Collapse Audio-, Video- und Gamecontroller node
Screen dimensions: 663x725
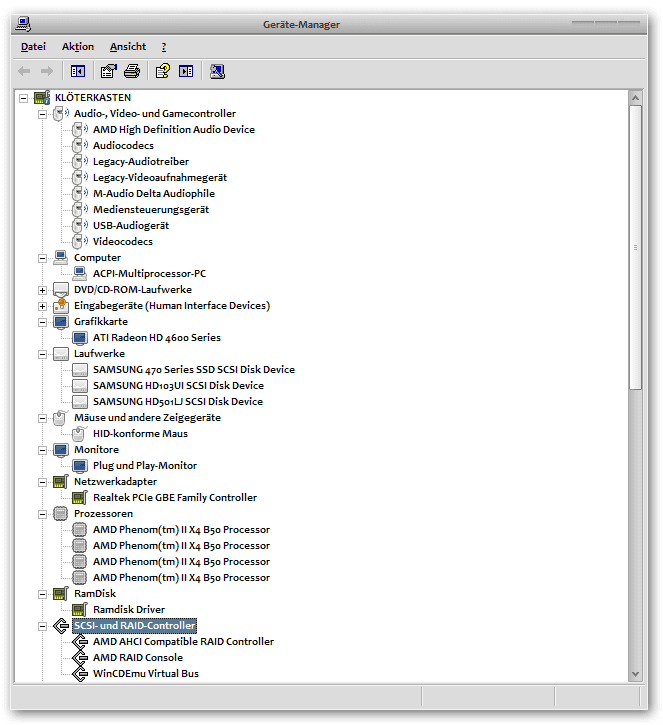43,114
